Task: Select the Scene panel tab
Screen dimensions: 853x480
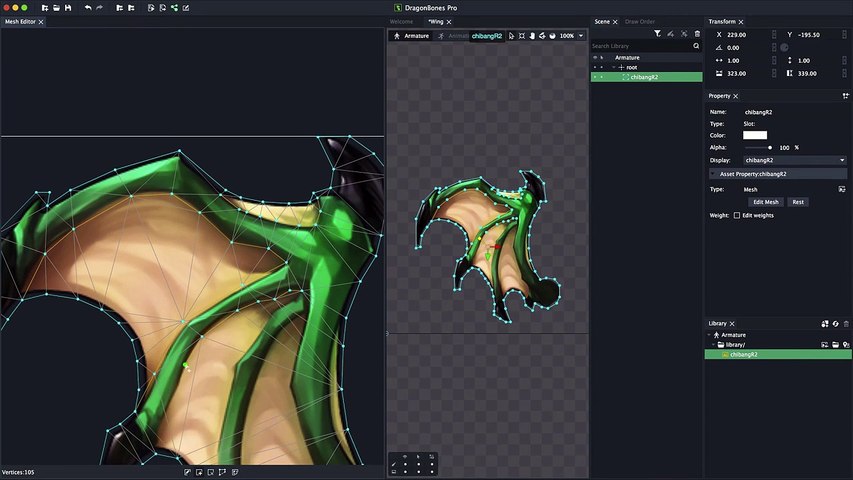Action: [x=602, y=22]
